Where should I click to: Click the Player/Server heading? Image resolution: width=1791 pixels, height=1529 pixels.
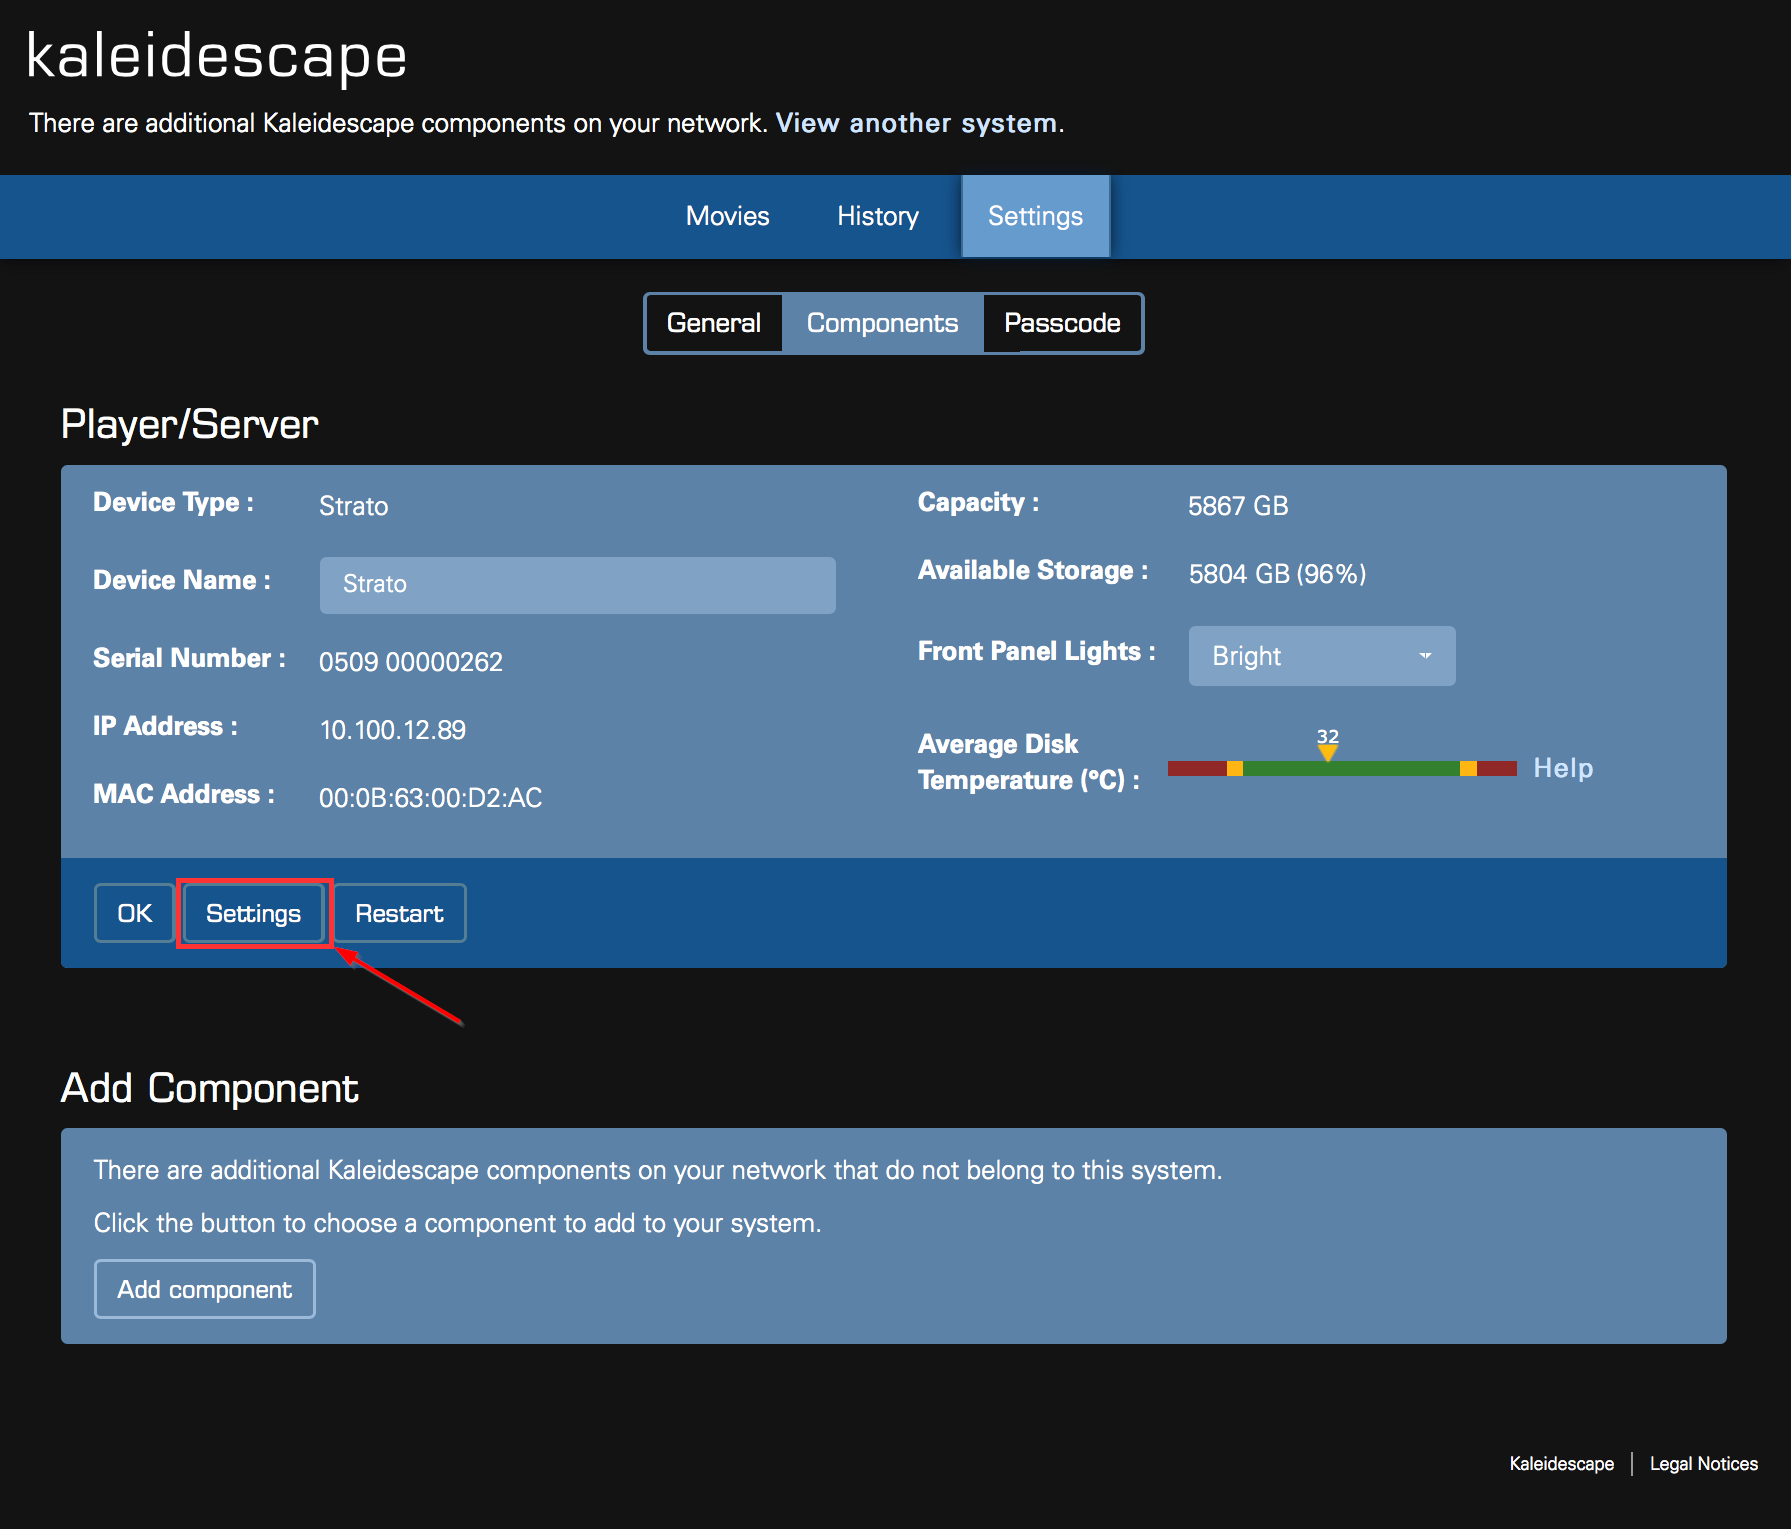189,425
